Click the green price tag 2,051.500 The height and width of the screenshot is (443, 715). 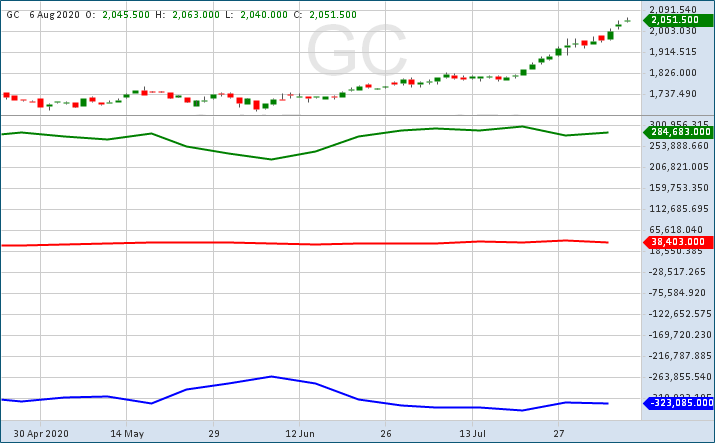pos(678,20)
